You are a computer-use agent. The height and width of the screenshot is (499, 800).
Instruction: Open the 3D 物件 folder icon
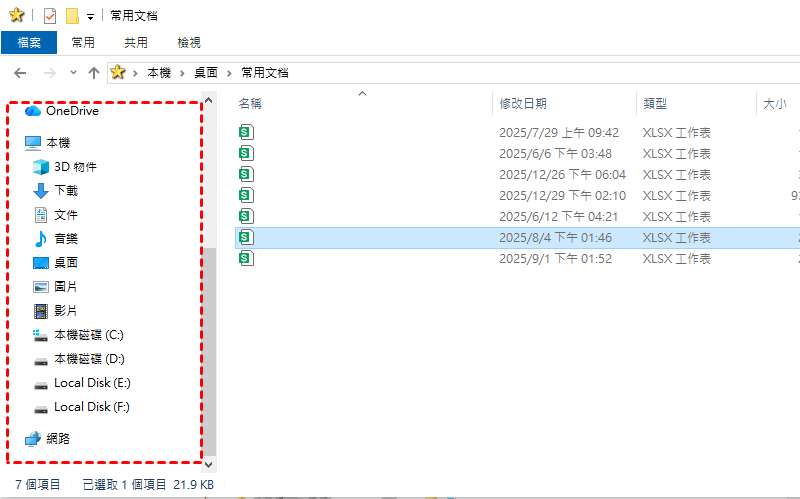41,167
